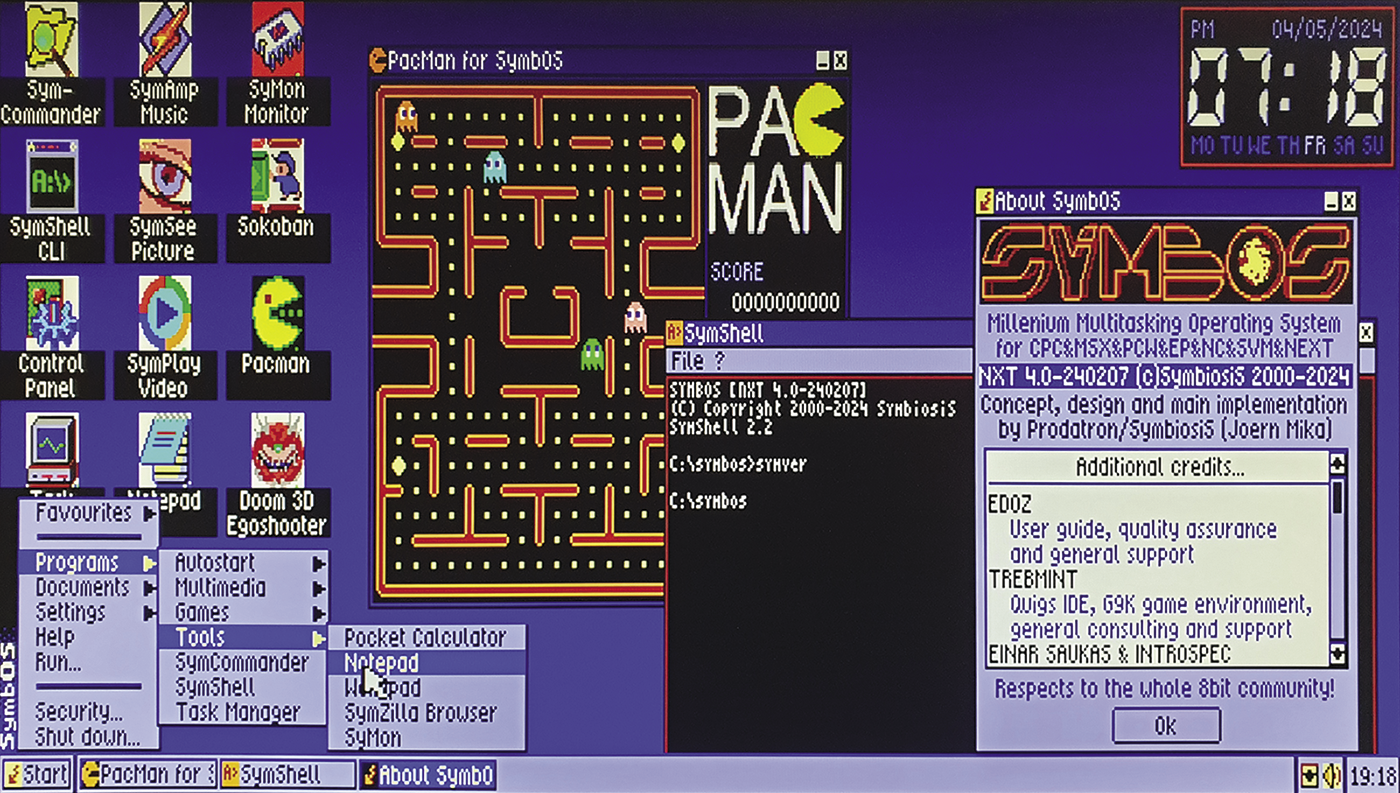Launch Pocket Calculator from Tools submenu
Viewport: 1400px width, 793px height.
click(426, 638)
